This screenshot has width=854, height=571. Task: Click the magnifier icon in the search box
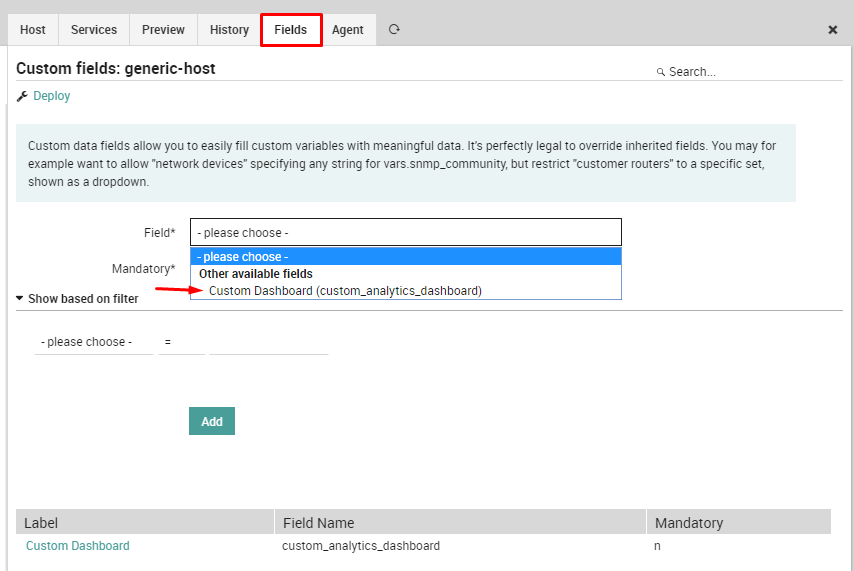(x=660, y=73)
